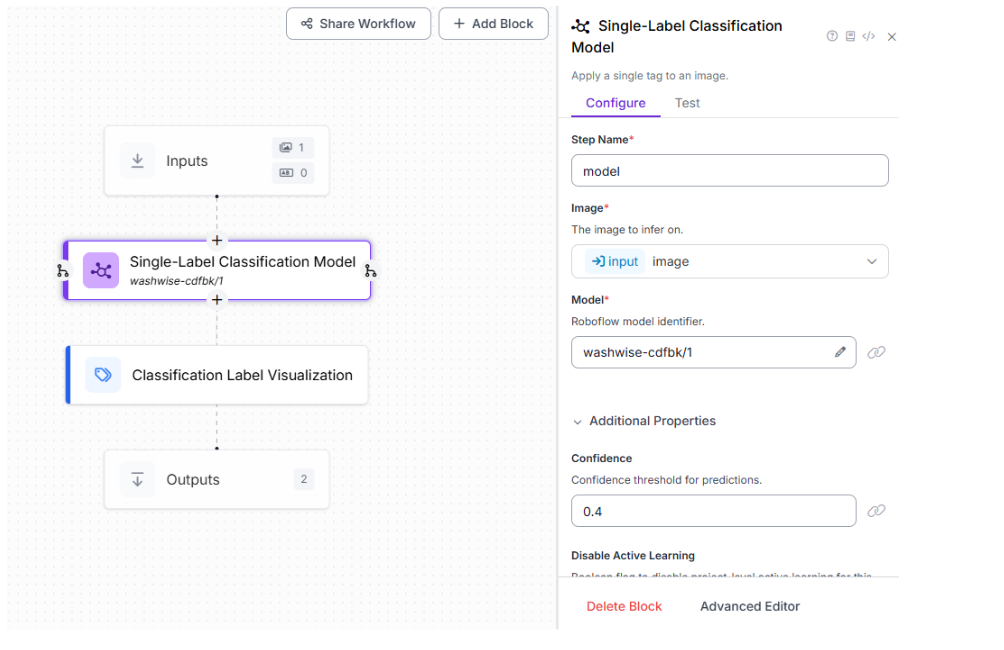Click the Share Workflow button
The image size is (1004, 650).
click(x=358, y=24)
